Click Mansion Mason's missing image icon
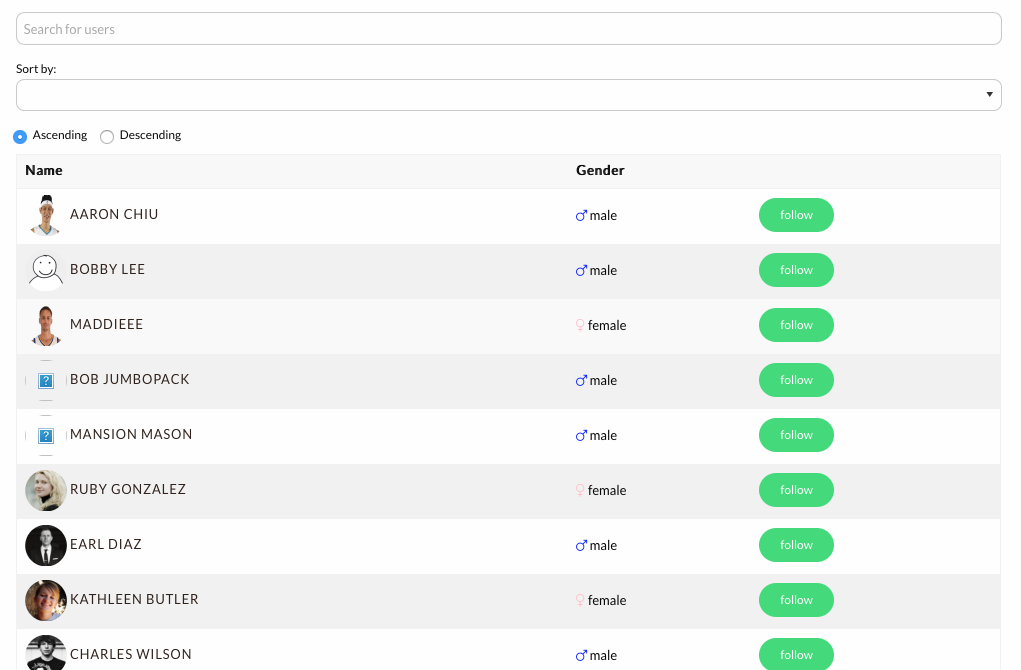This screenshot has width=1021, height=670. 46,435
